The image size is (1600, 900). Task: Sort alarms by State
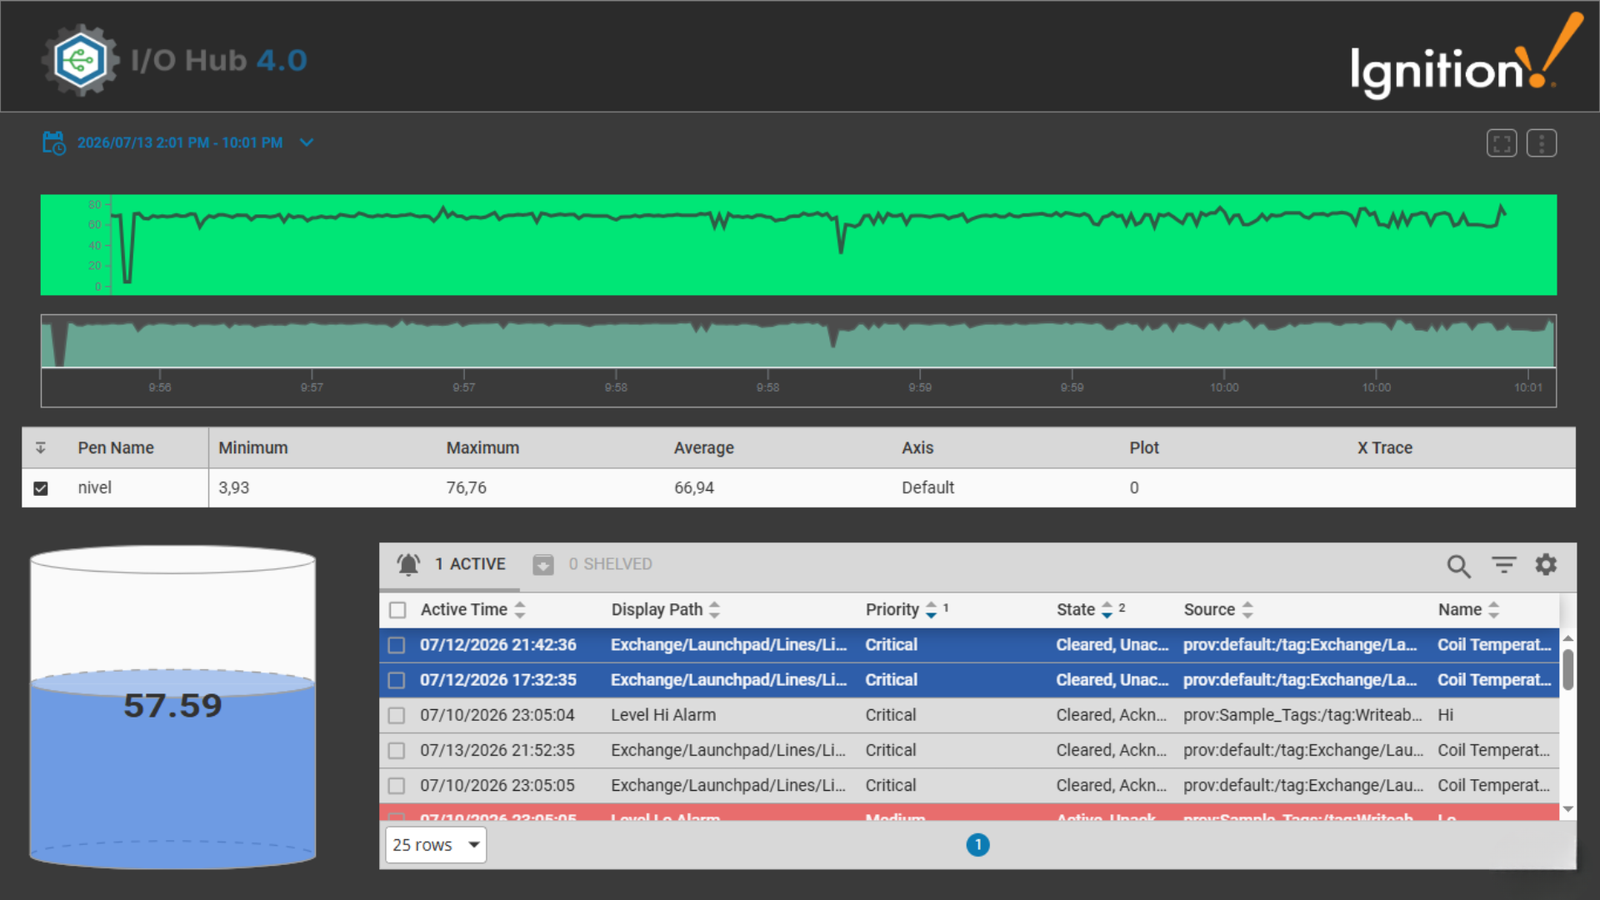pos(1084,610)
